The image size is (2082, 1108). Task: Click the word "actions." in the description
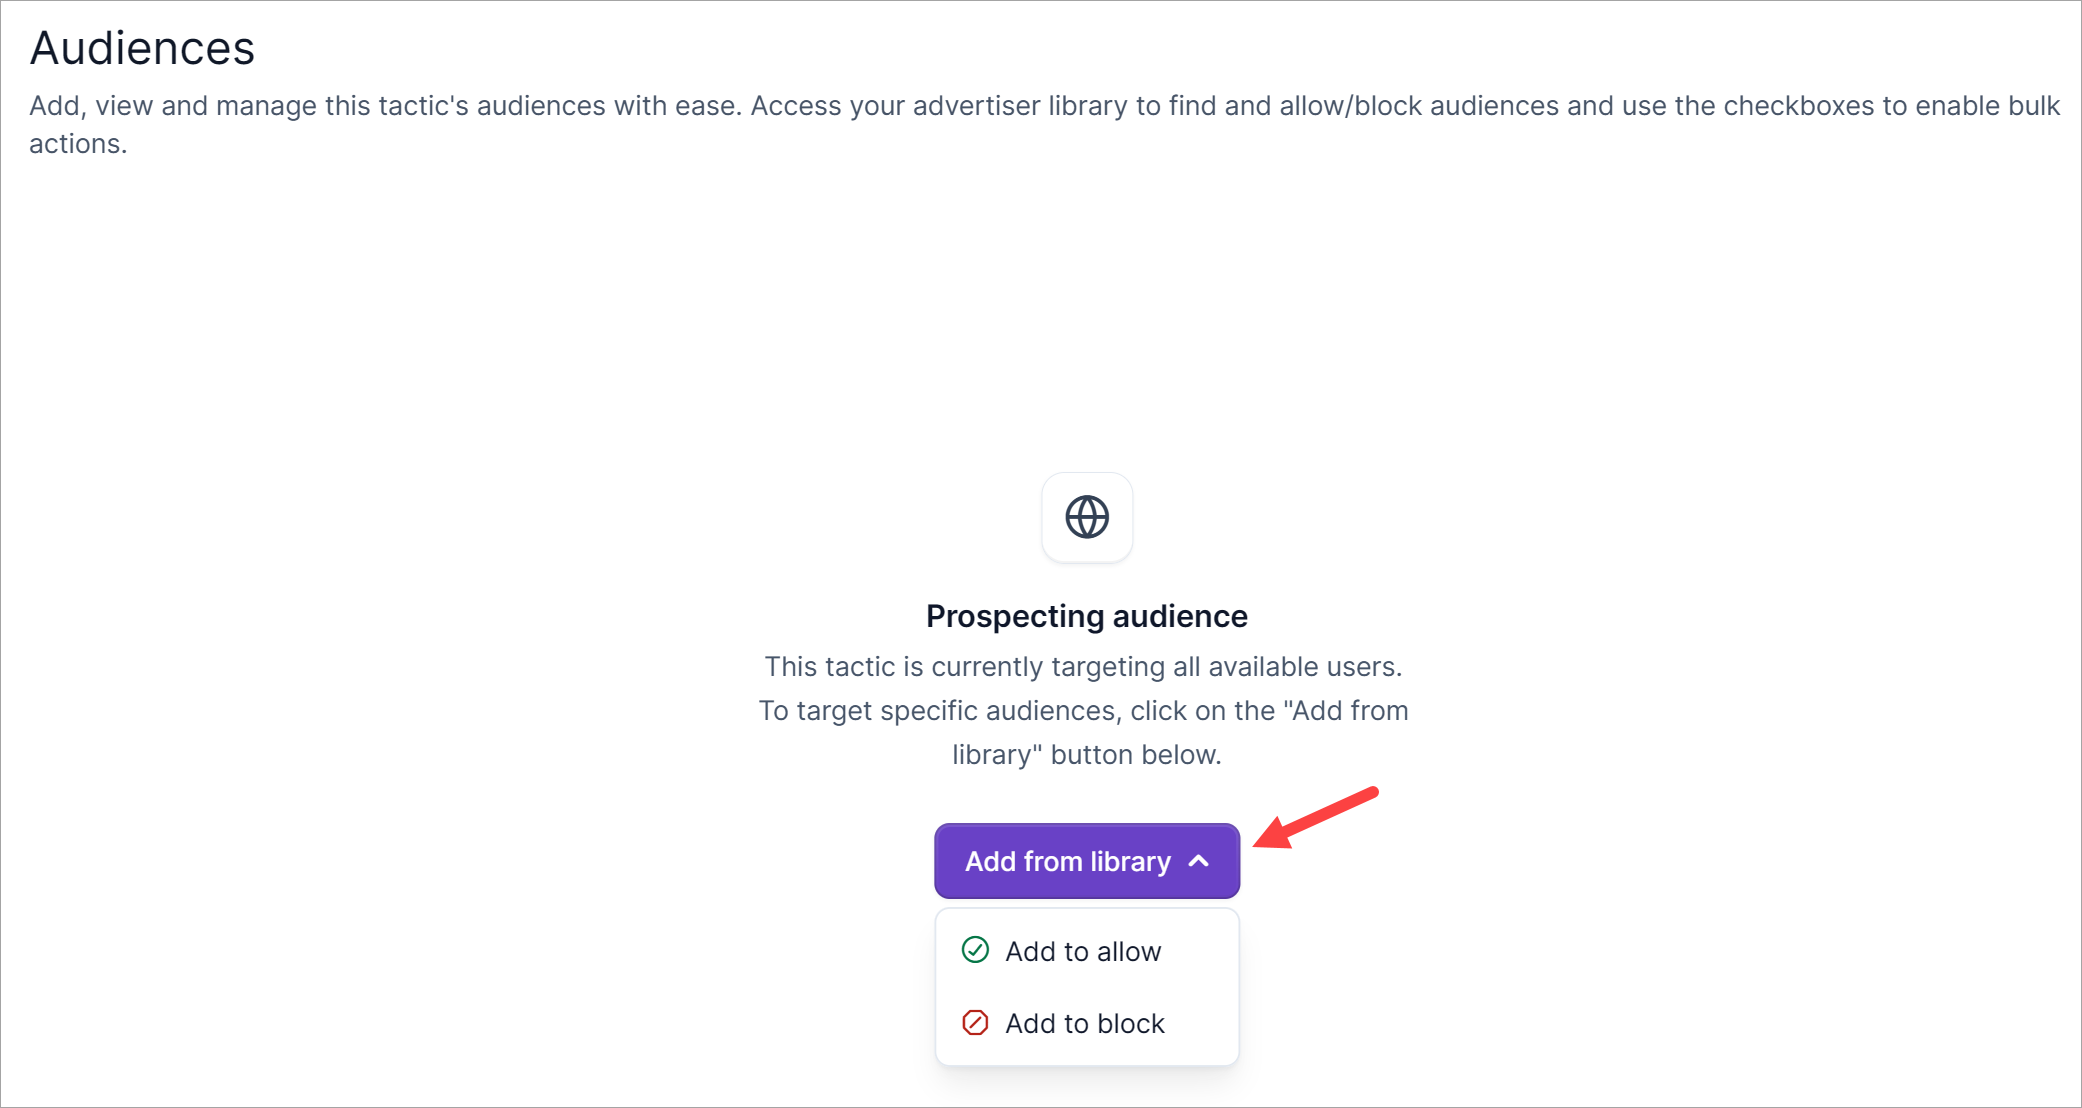click(78, 144)
